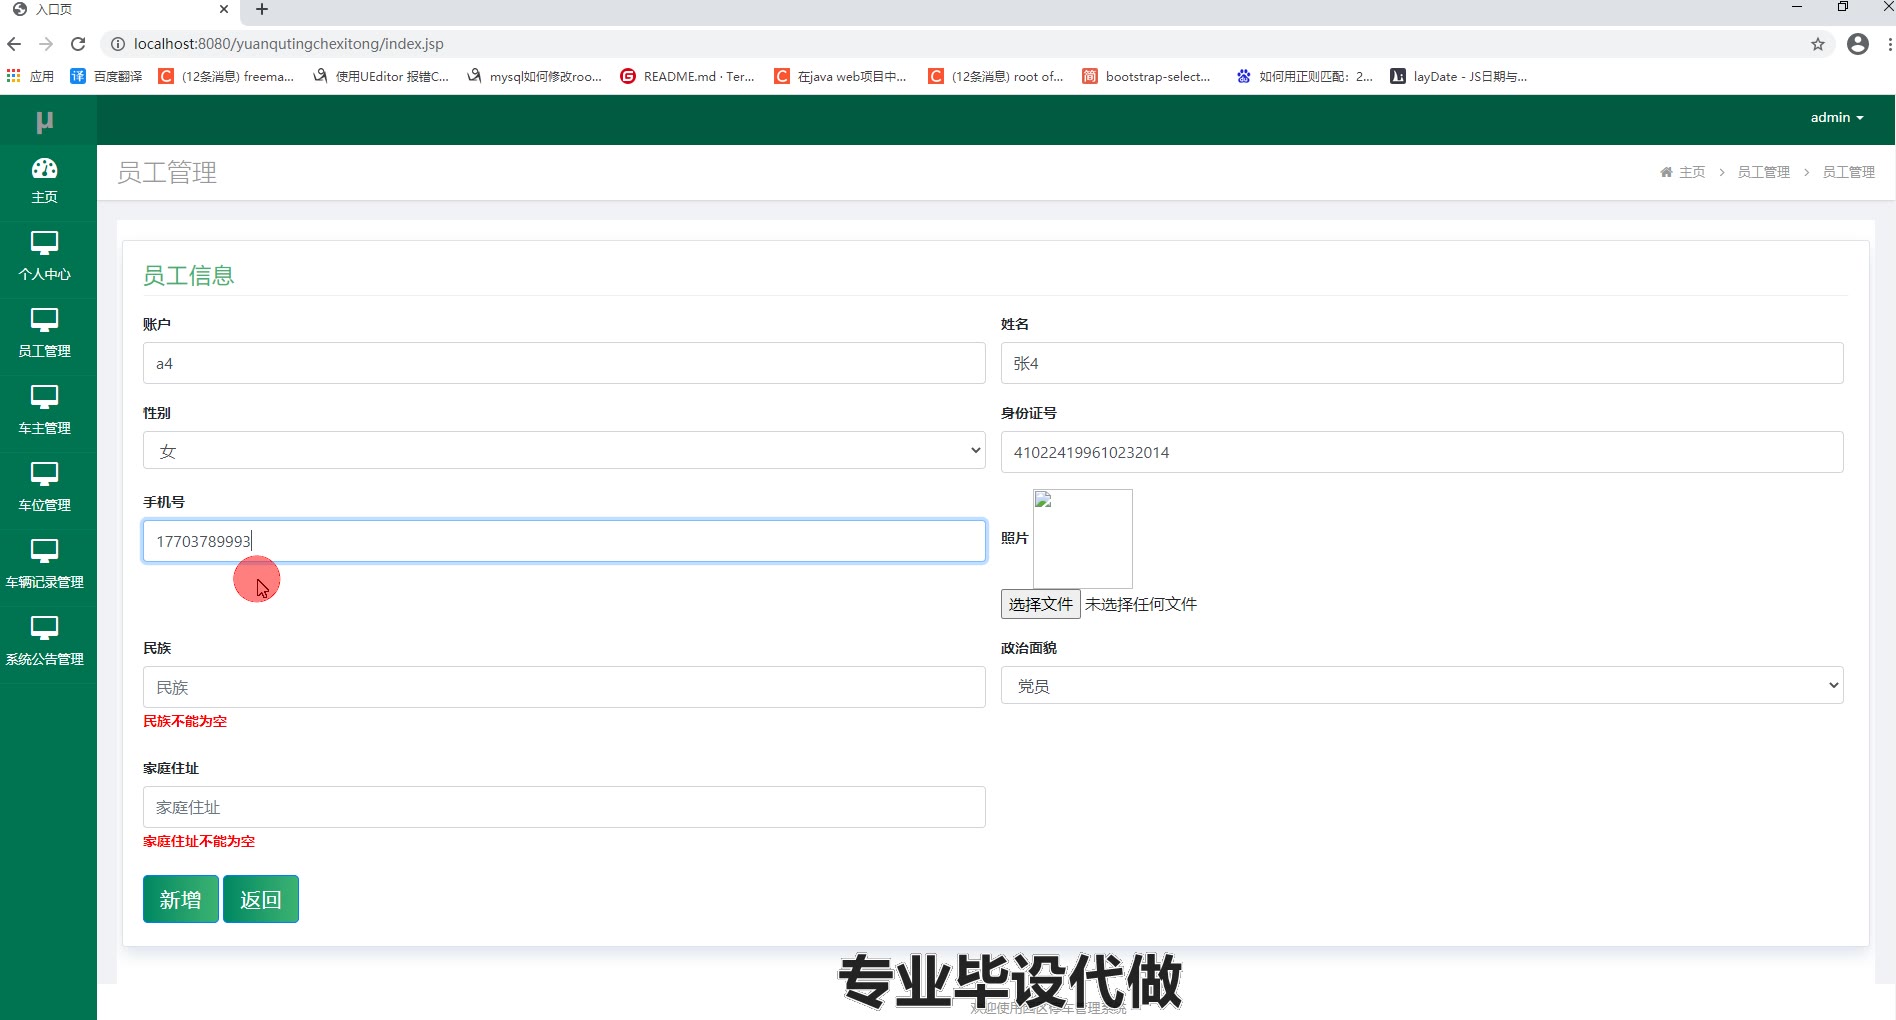
Task: Open the 在java web项目中 bookmark
Action: click(x=841, y=76)
